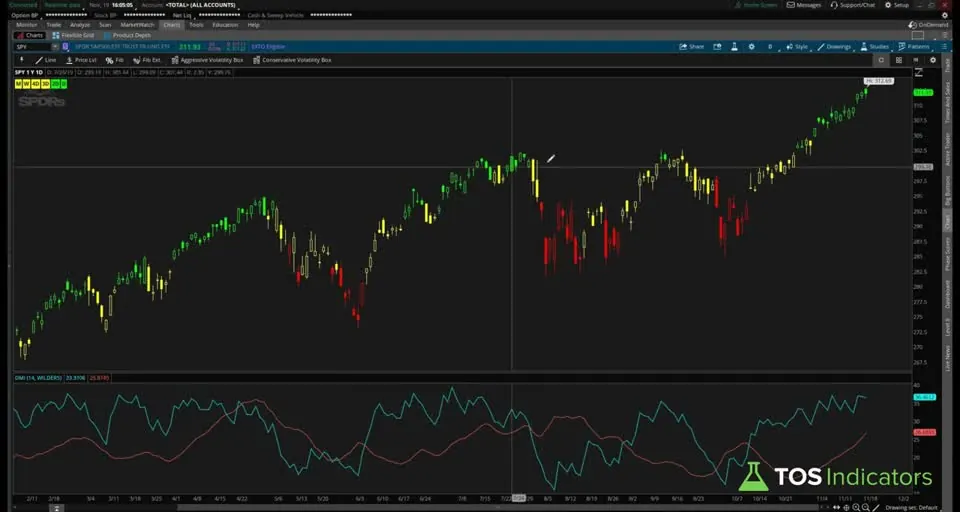Click the OnDemand button
The width and height of the screenshot is (960, 512).
pyautogui.click(x=929, y=25)
